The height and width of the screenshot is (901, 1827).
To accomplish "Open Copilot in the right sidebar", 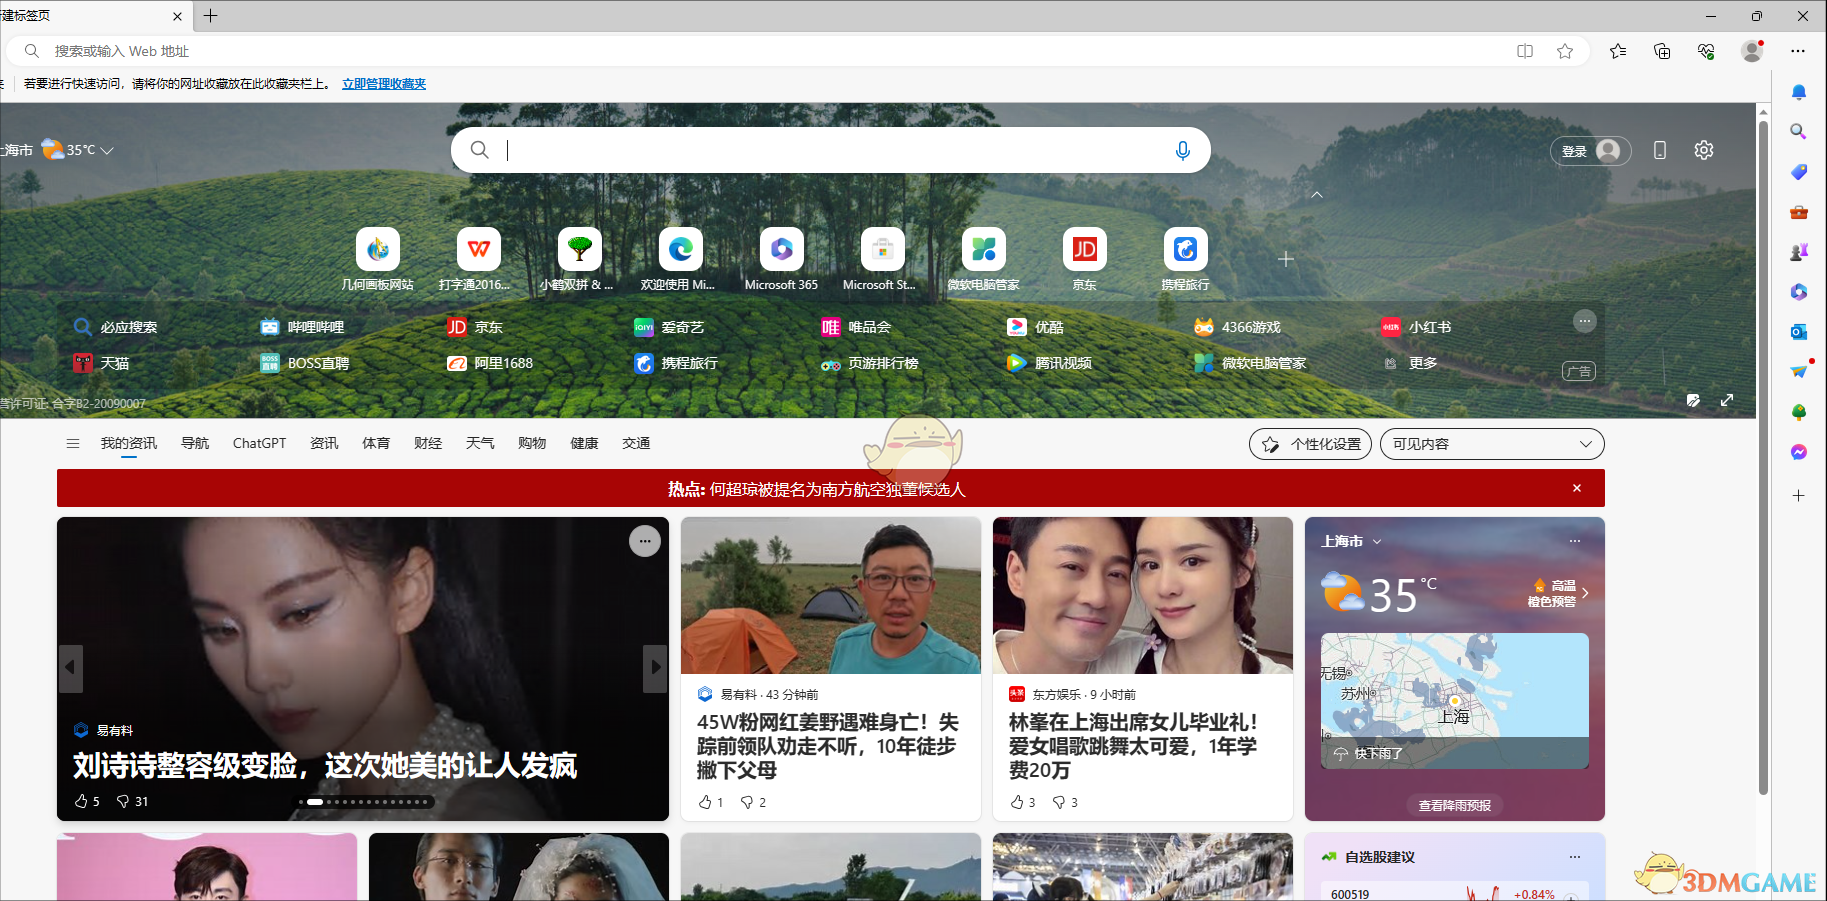I will pos(1798,292).
